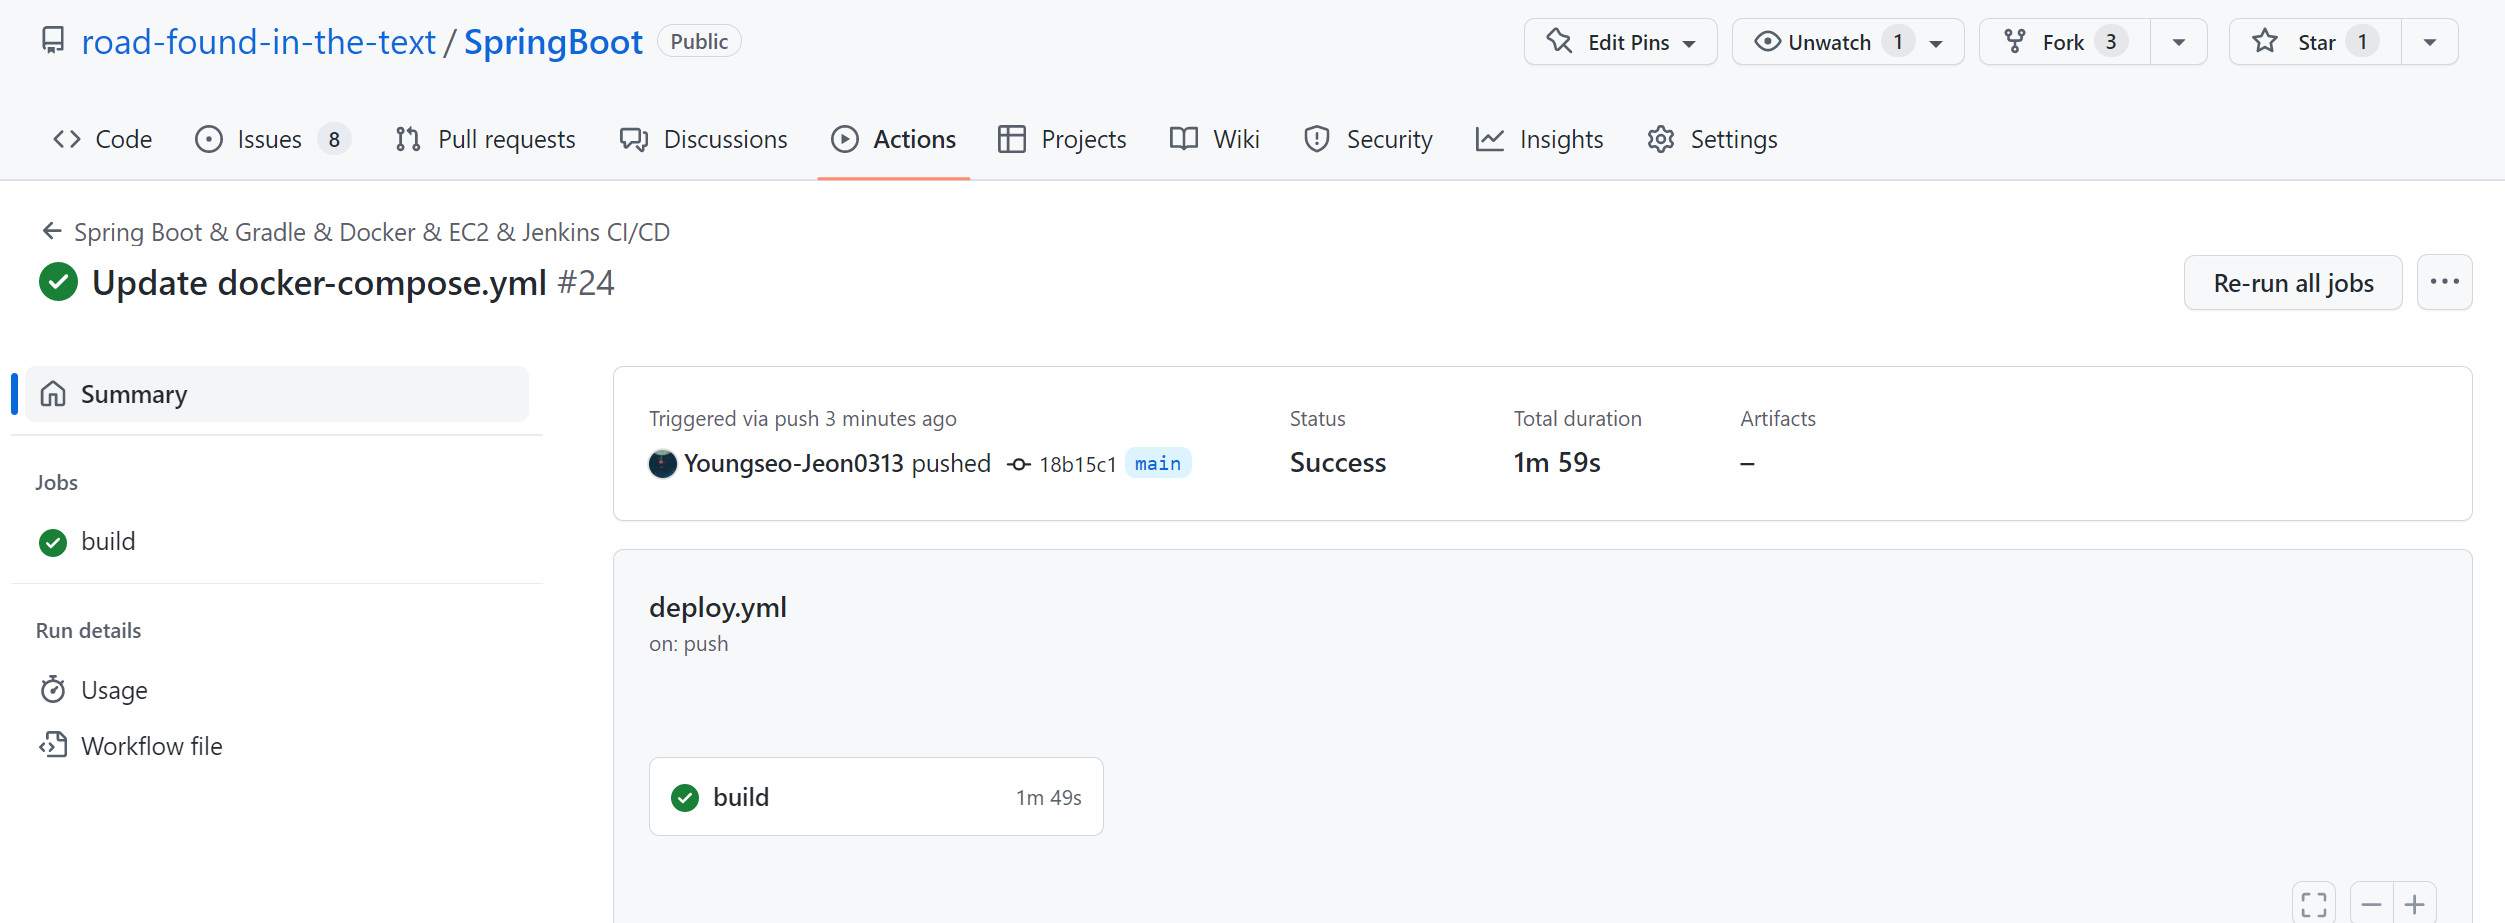The image size is (2505, 923).
Task: Click the main branch label
Action: tap(1158, 463)
